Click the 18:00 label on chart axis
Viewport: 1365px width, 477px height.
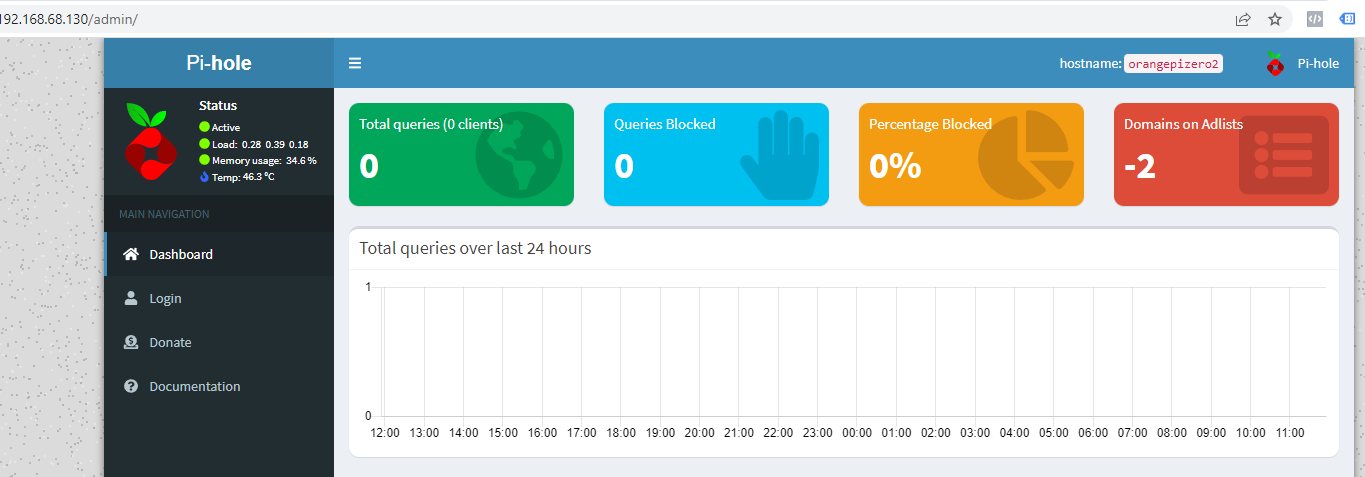click(x=621, y=433)
